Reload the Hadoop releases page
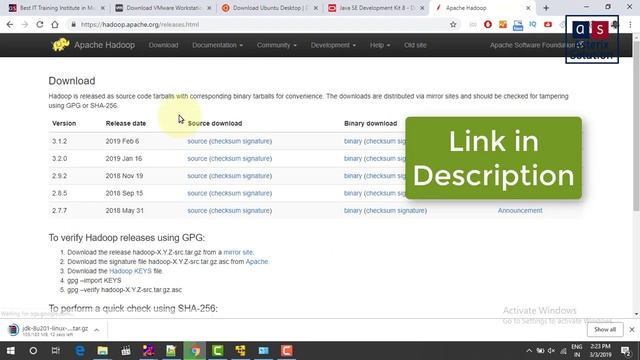 (40, 24)
